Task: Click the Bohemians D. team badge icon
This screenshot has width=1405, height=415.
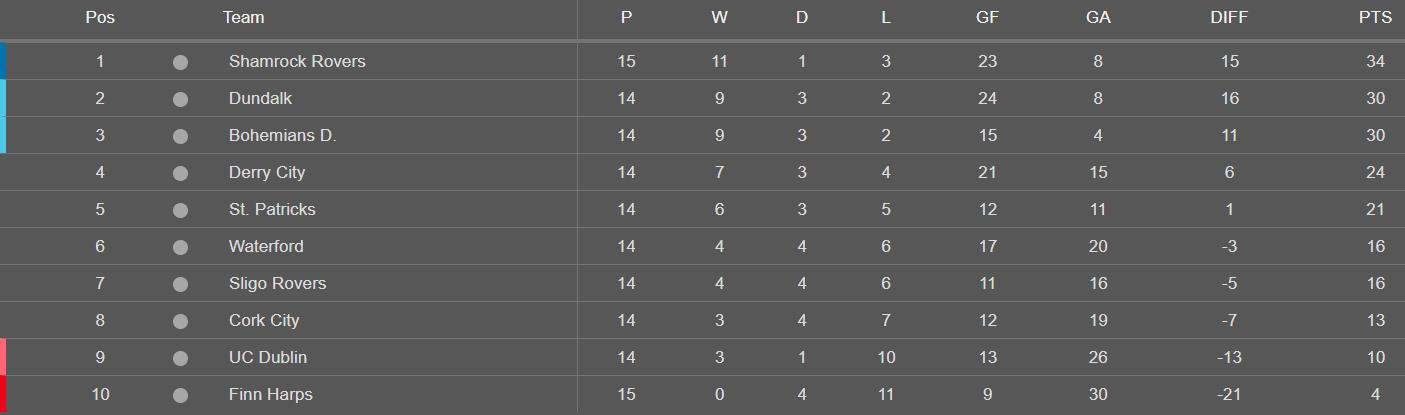Action: 180,136
